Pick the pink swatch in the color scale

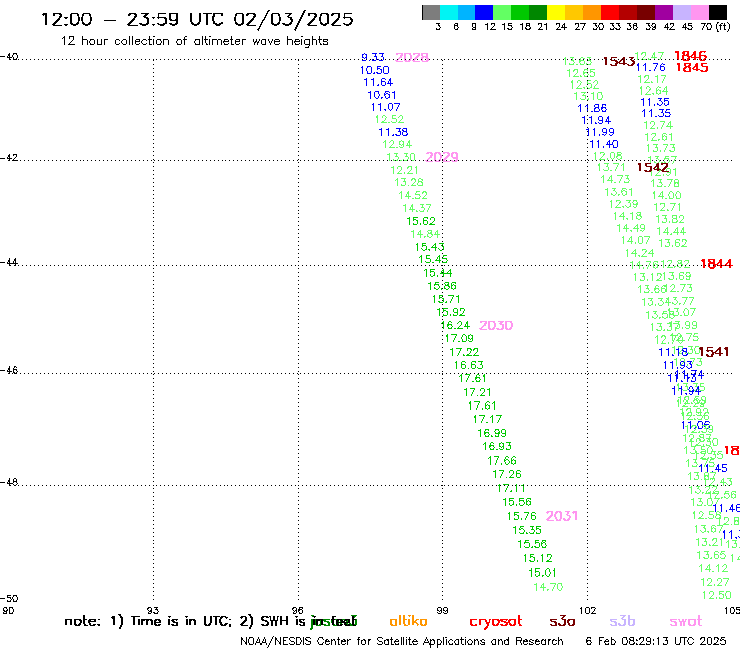click(x=700, y=12)
